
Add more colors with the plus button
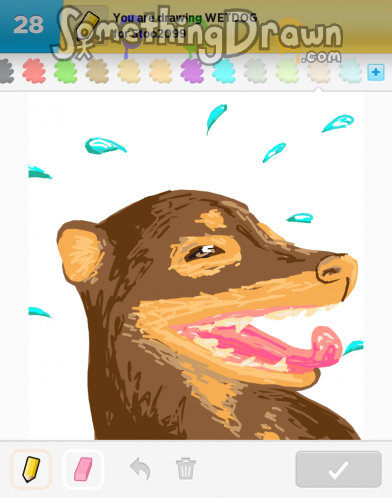click(x=376, y=72)
